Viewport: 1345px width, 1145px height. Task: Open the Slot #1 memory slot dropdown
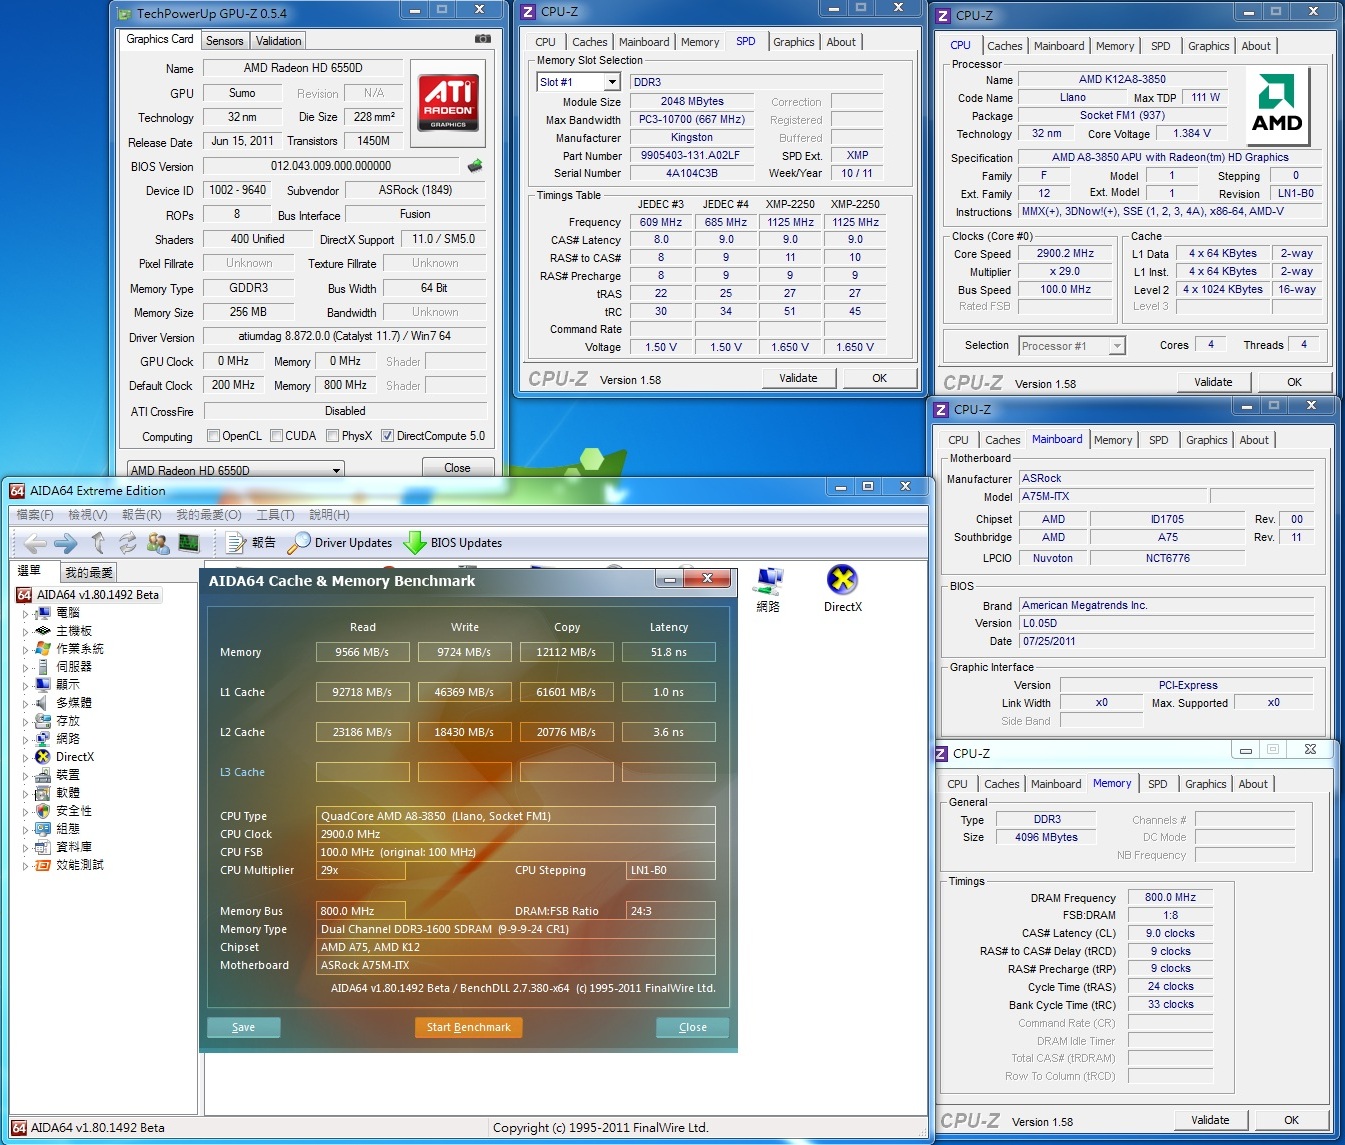click(612, 82)
